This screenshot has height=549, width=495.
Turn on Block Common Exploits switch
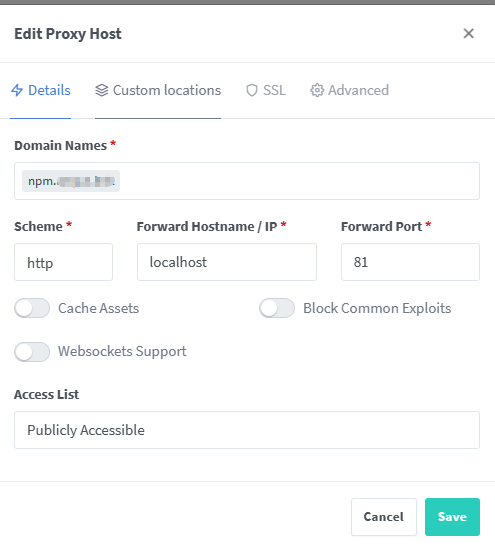coord(277,308)
